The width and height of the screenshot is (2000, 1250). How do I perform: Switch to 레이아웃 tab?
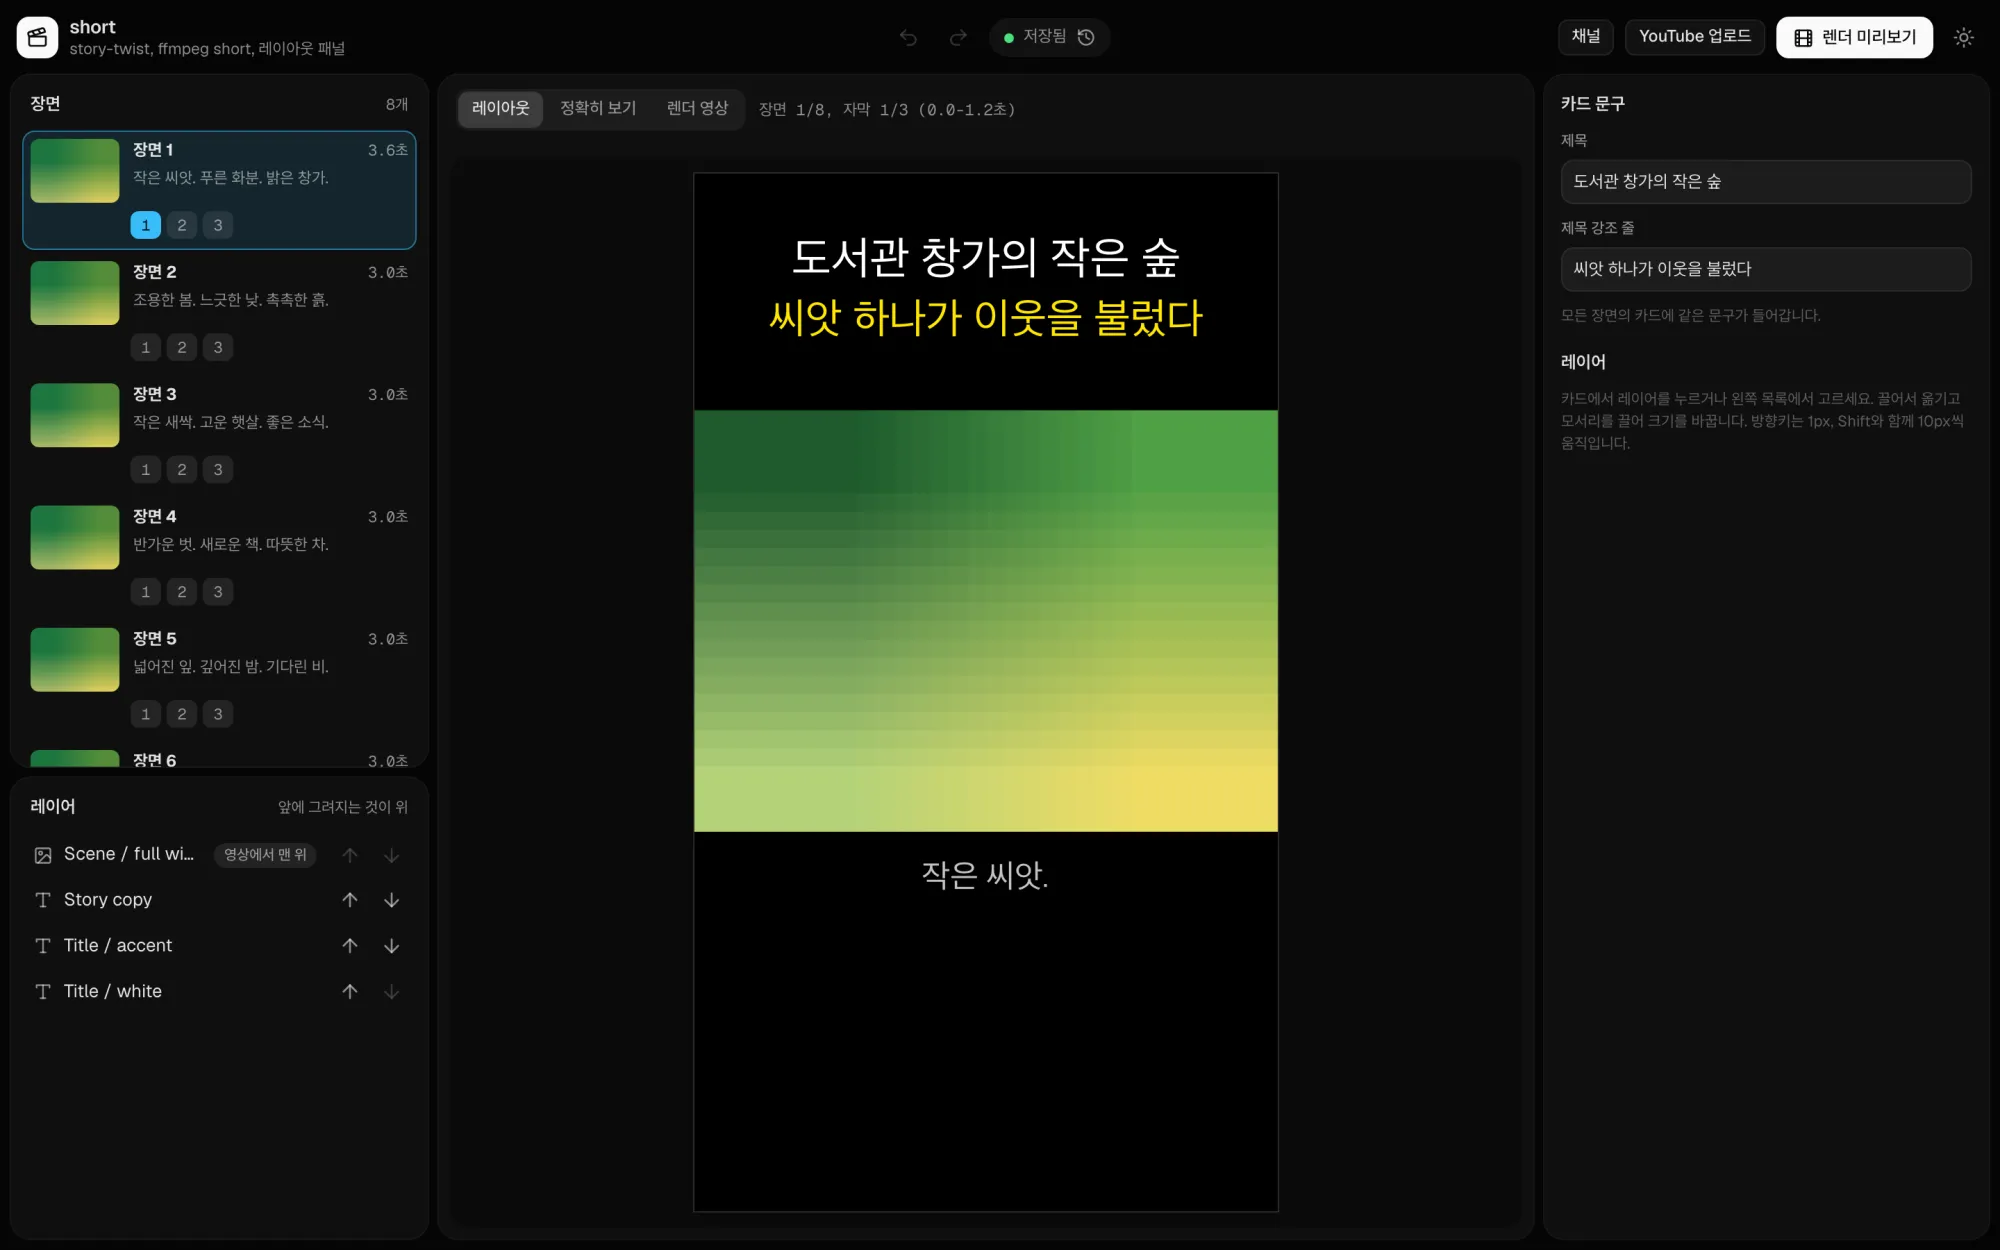point(500,108)
